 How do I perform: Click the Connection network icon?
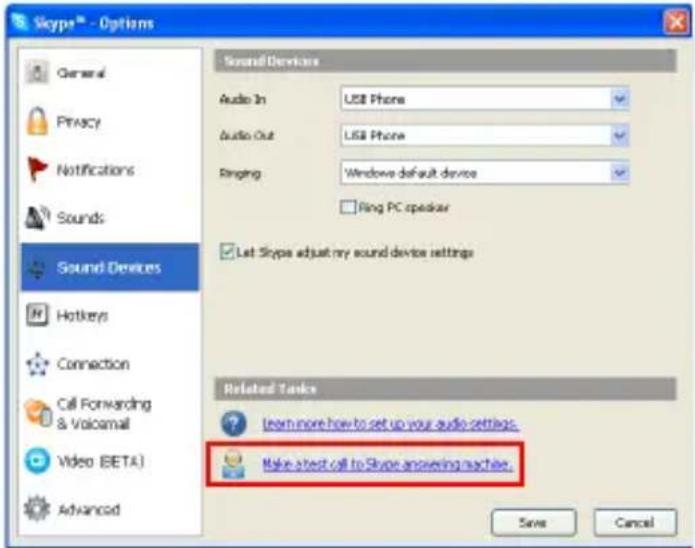[37, 364]
